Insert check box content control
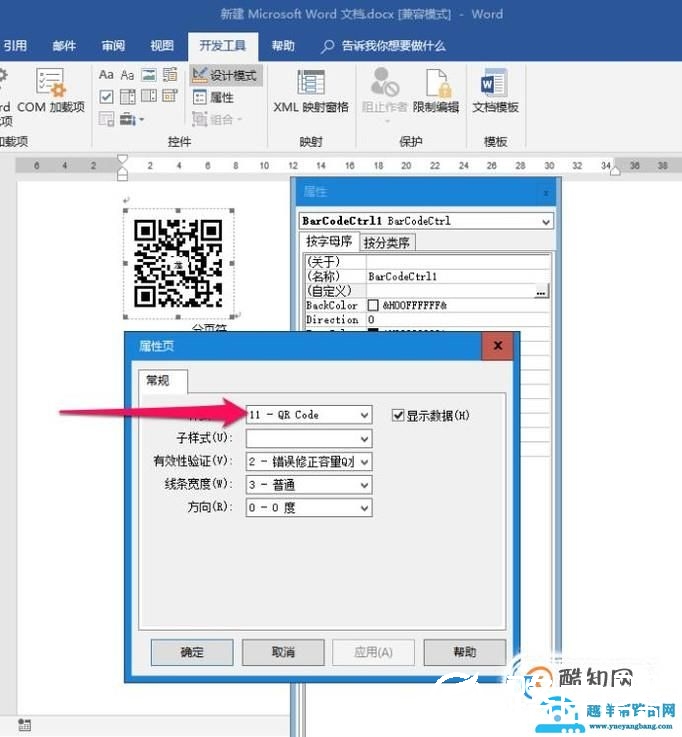The height and width of the screenshot is (737, 682). pos(107,97)
